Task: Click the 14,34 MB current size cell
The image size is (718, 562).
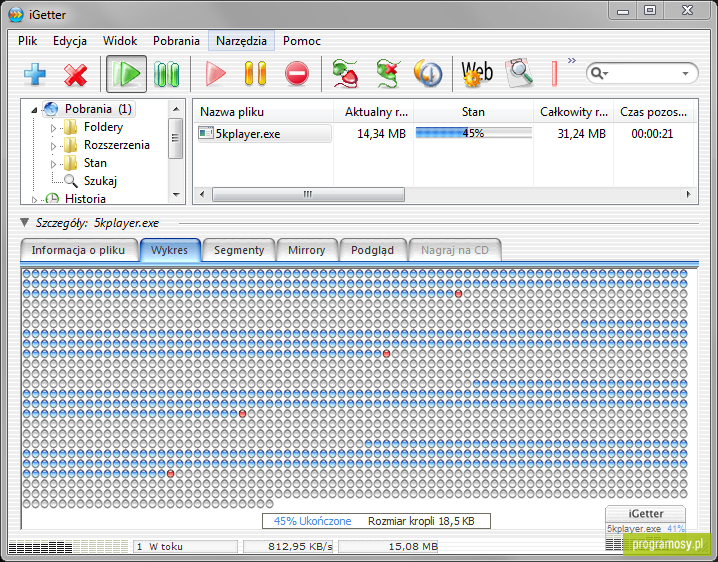Action: click(x=381, y=134)
